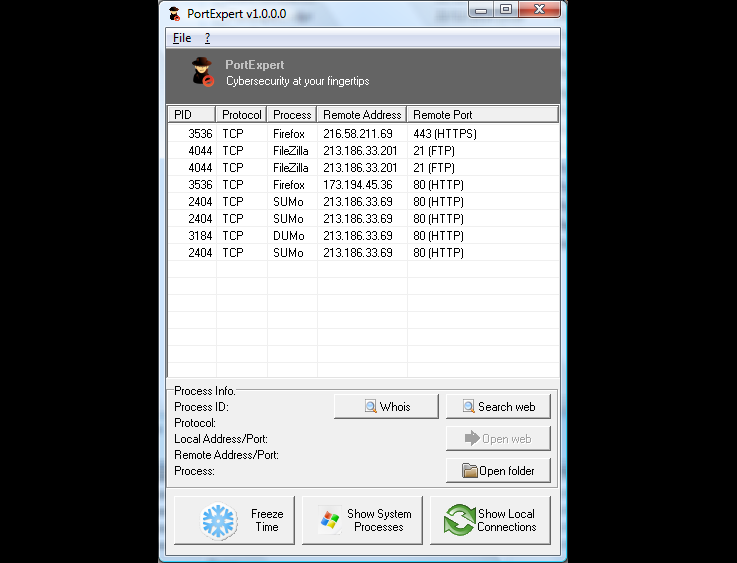Screen dimensions: 737x563
Task: Select the row with address 216.58.211.69
Action: (364, 134)
